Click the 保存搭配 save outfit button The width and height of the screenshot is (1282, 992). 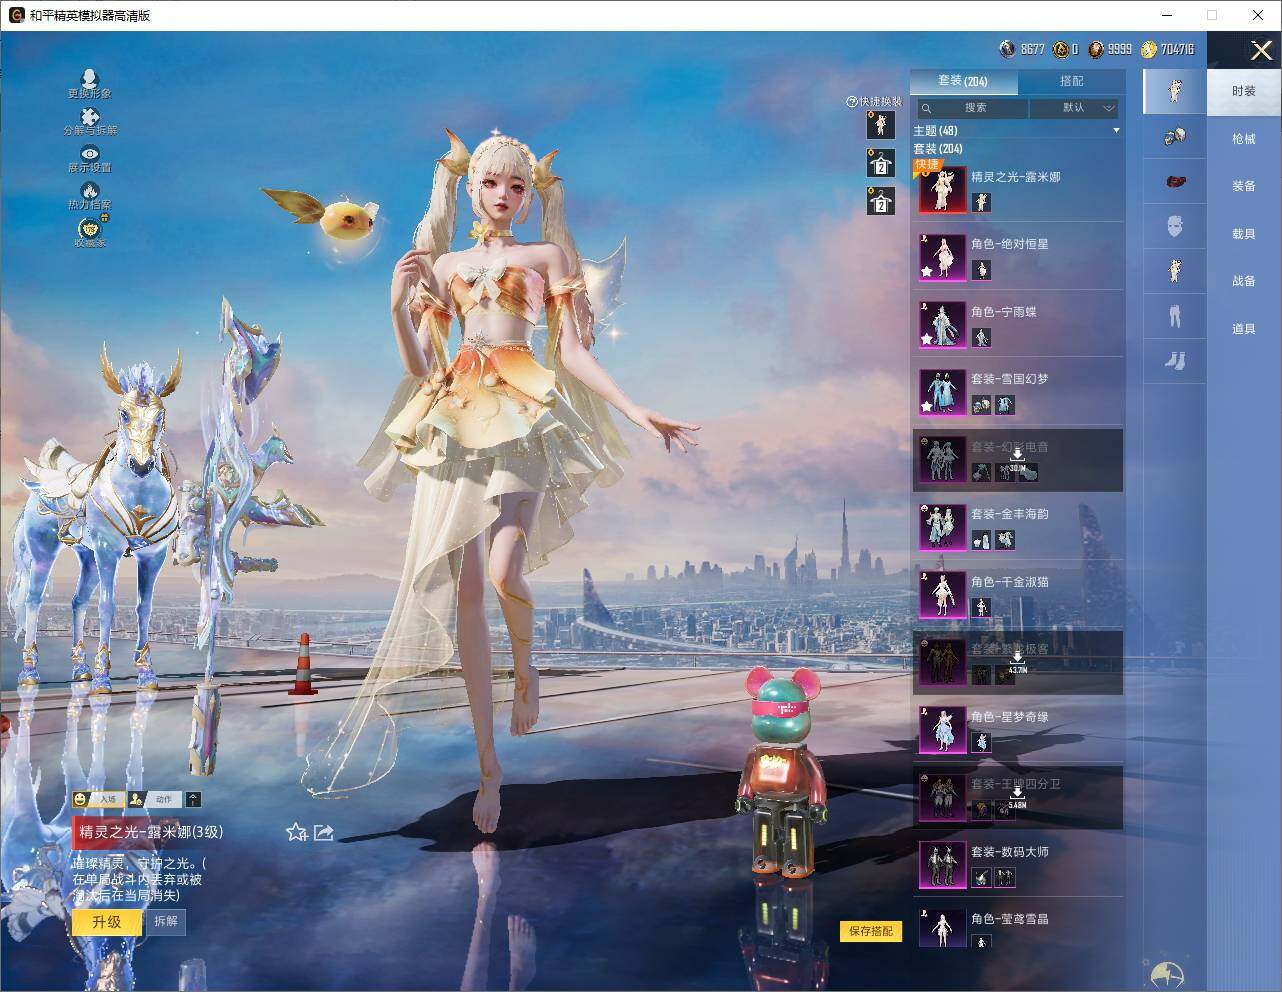tap(871, 931)
